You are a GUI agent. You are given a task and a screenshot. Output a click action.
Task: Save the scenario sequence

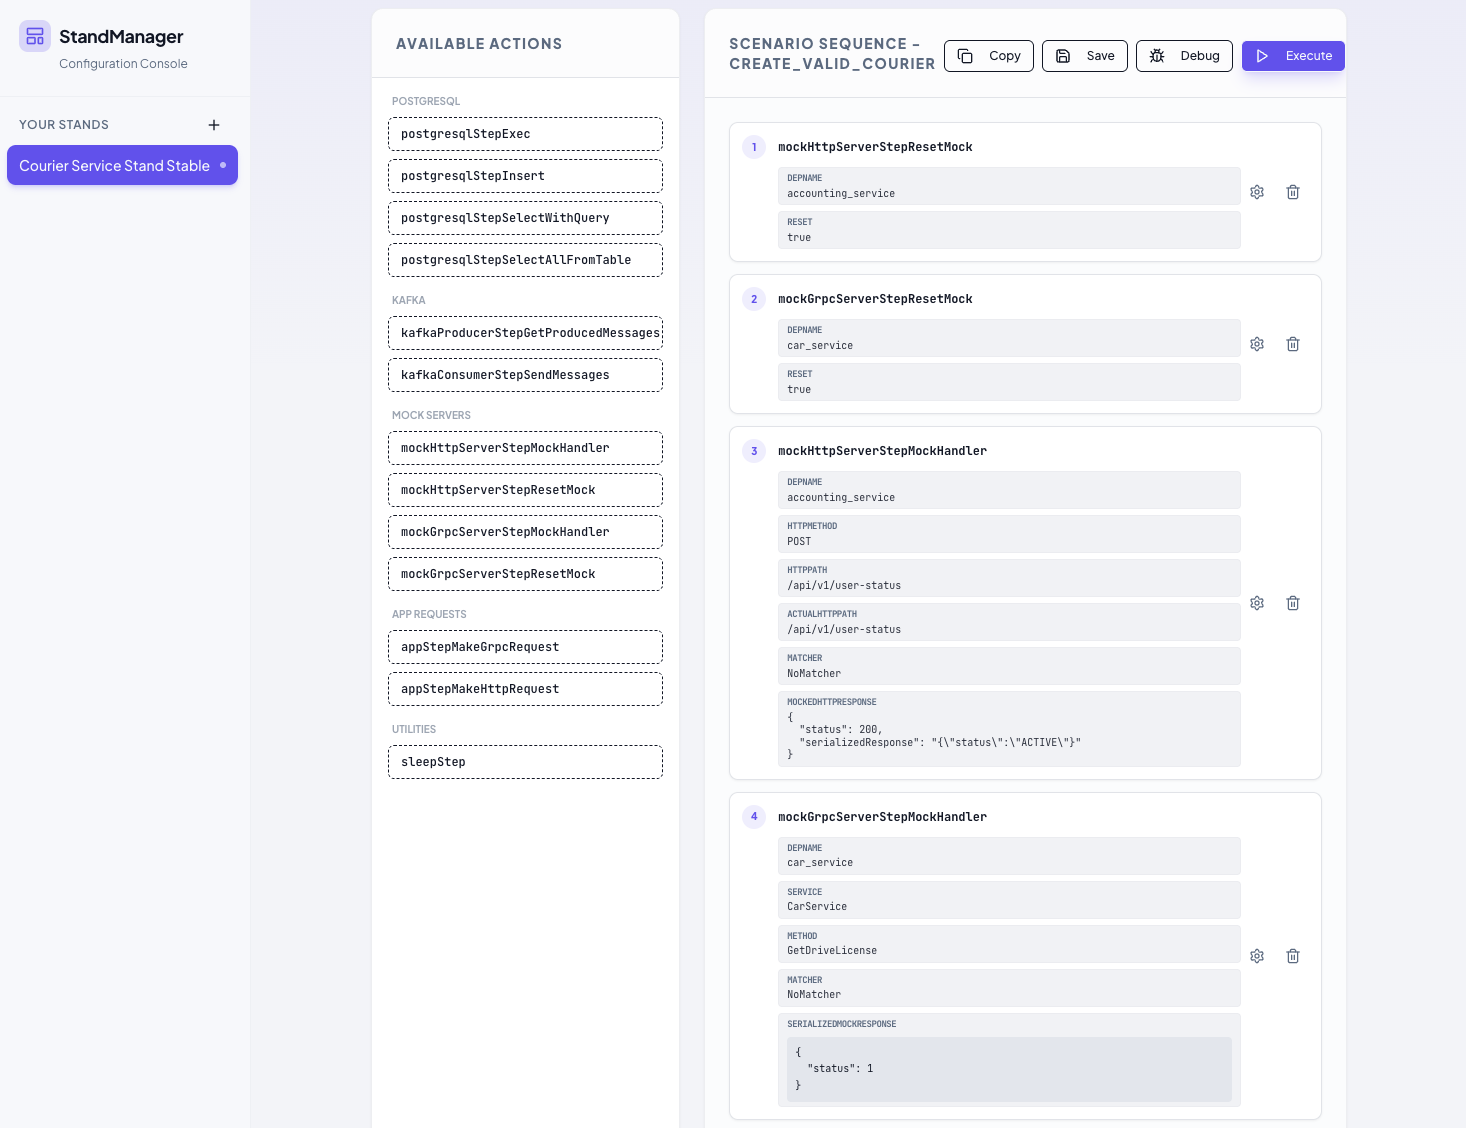tap(1085, 56)
